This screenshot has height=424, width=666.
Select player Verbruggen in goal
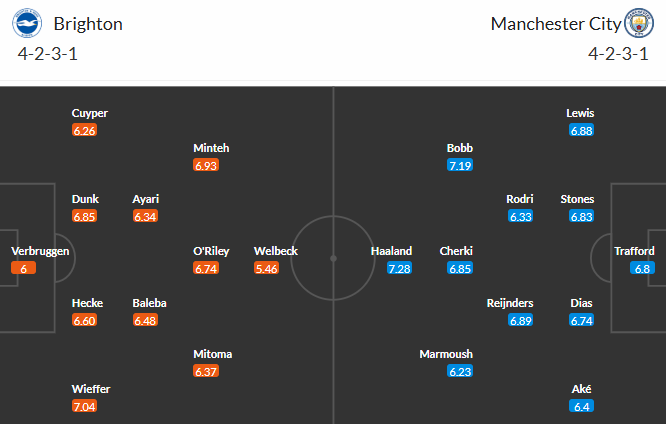coord(40,251)
